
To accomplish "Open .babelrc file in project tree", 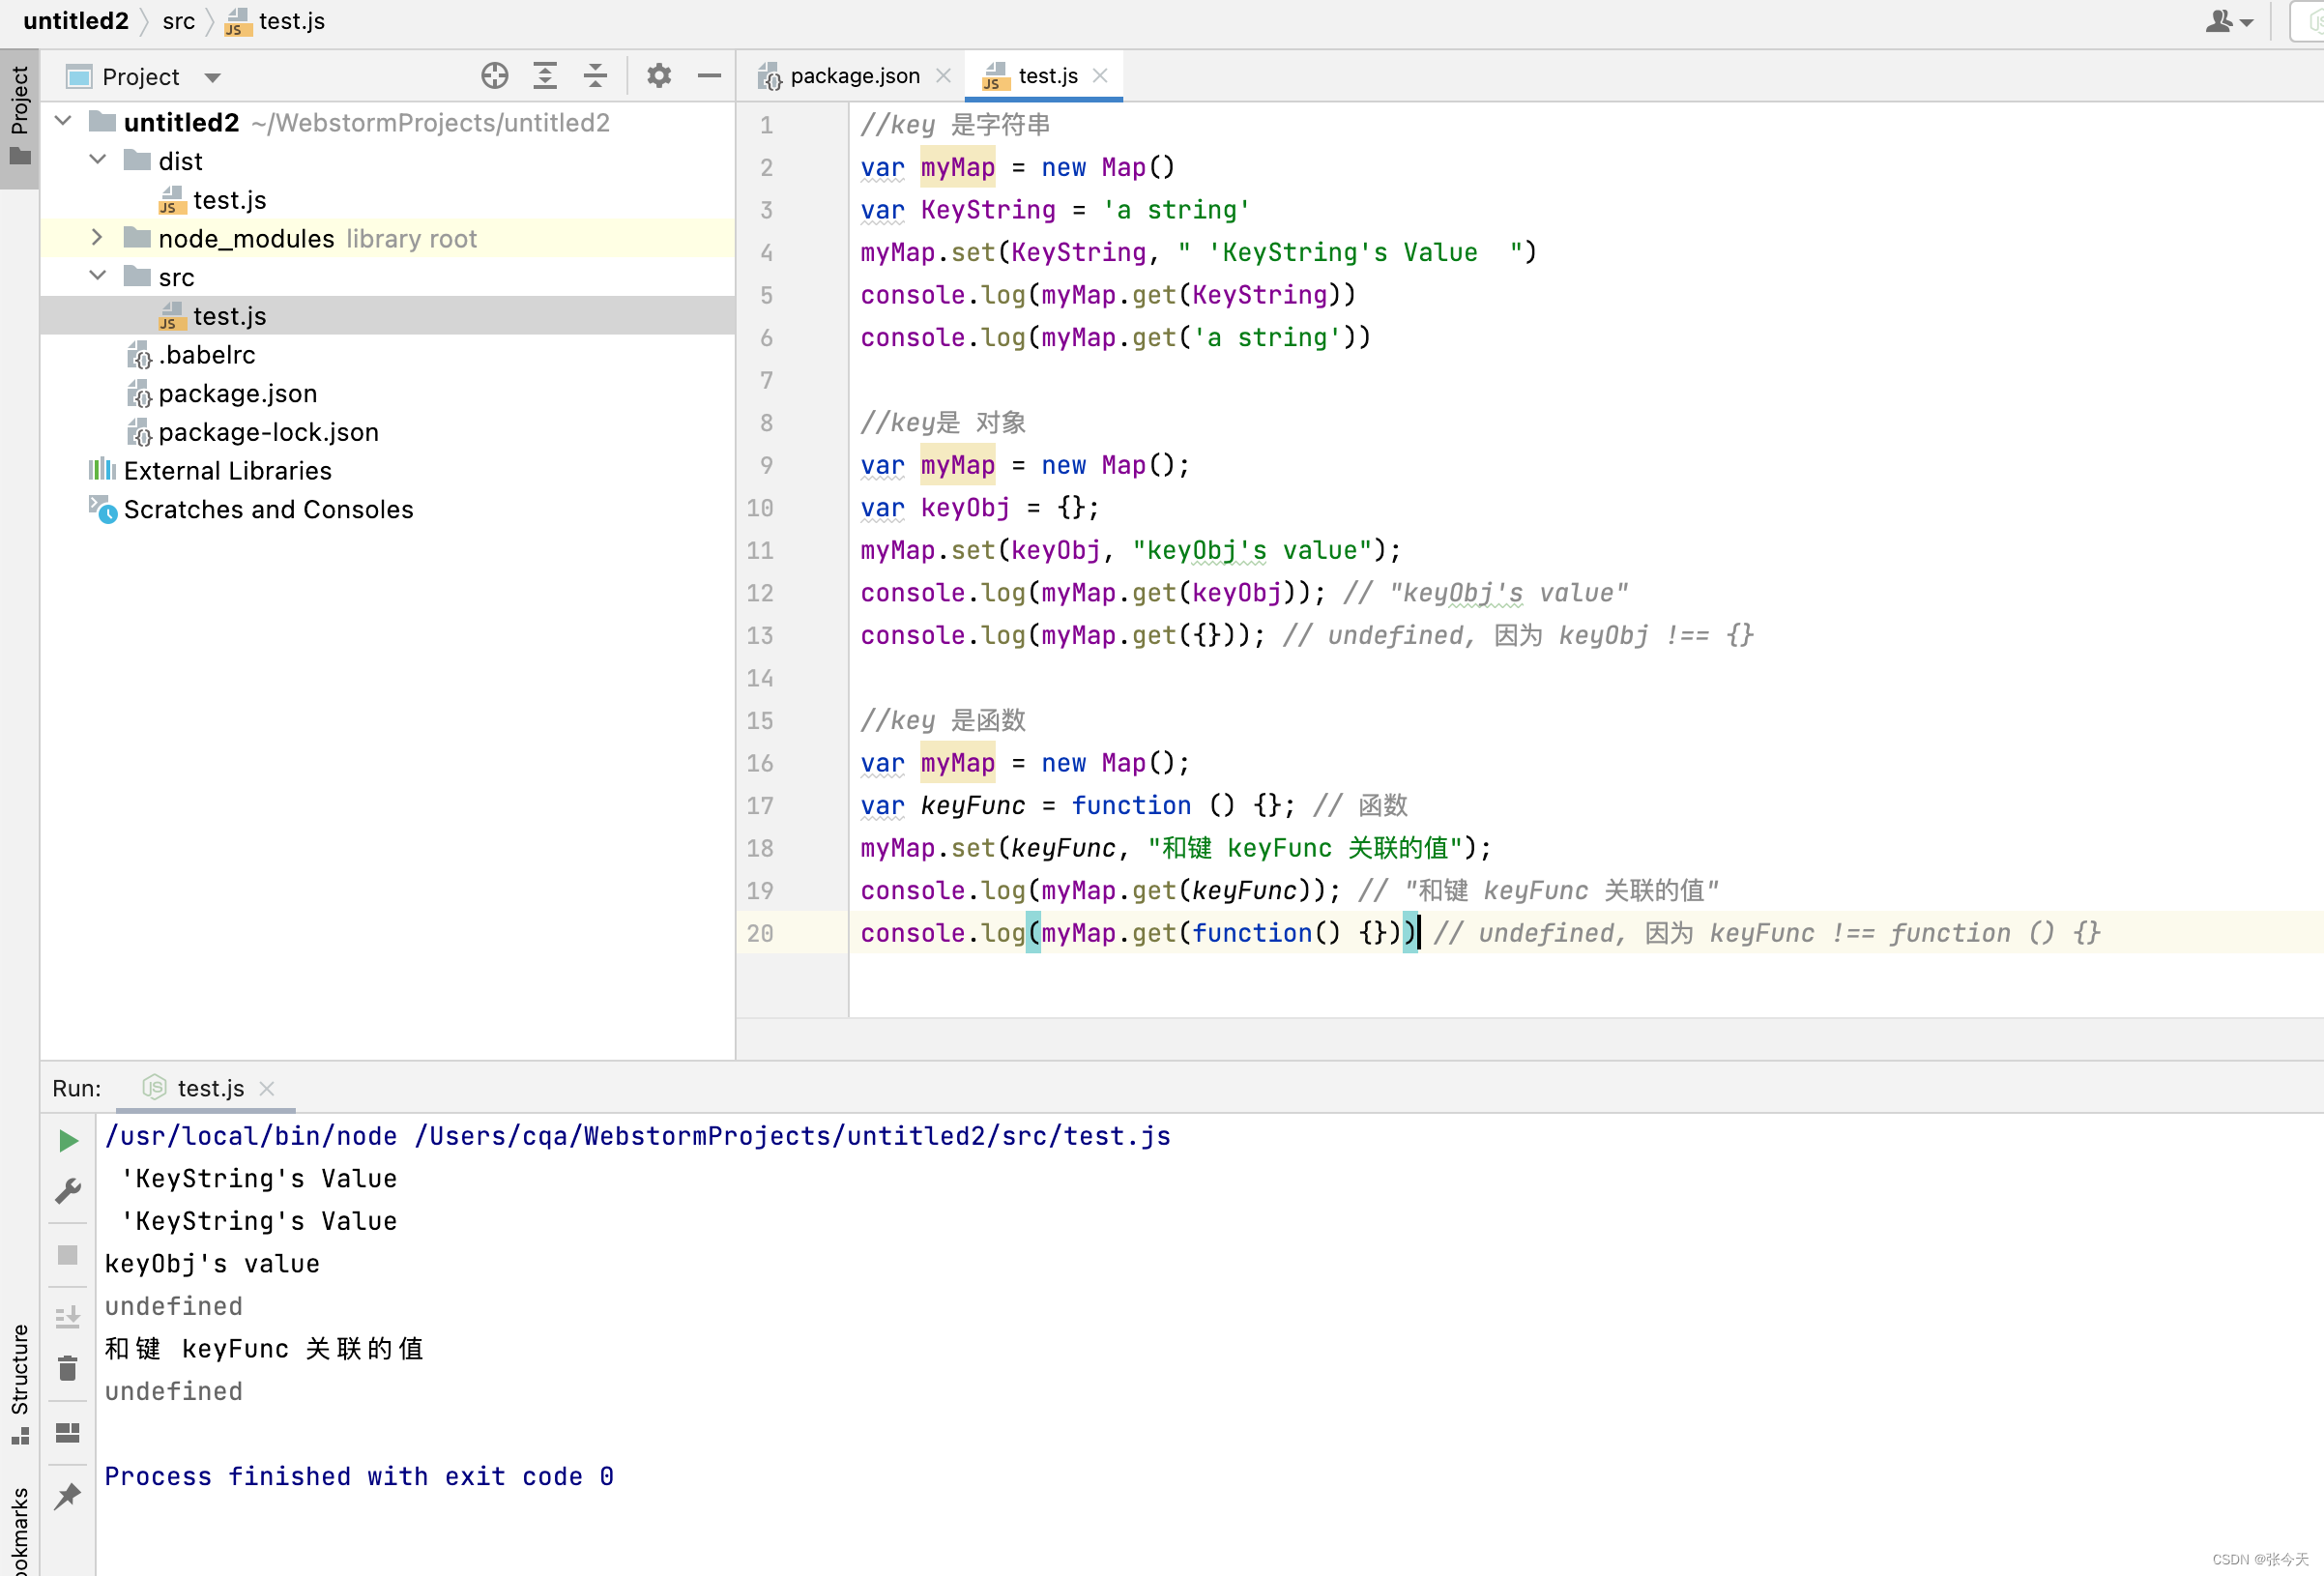I will pos(206,355).
